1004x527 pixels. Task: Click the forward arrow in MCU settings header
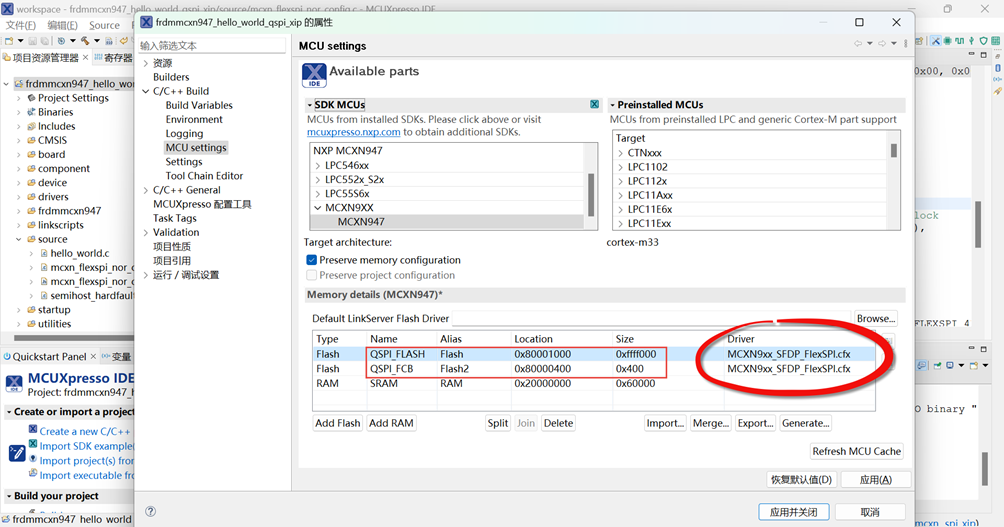[882, 44]
